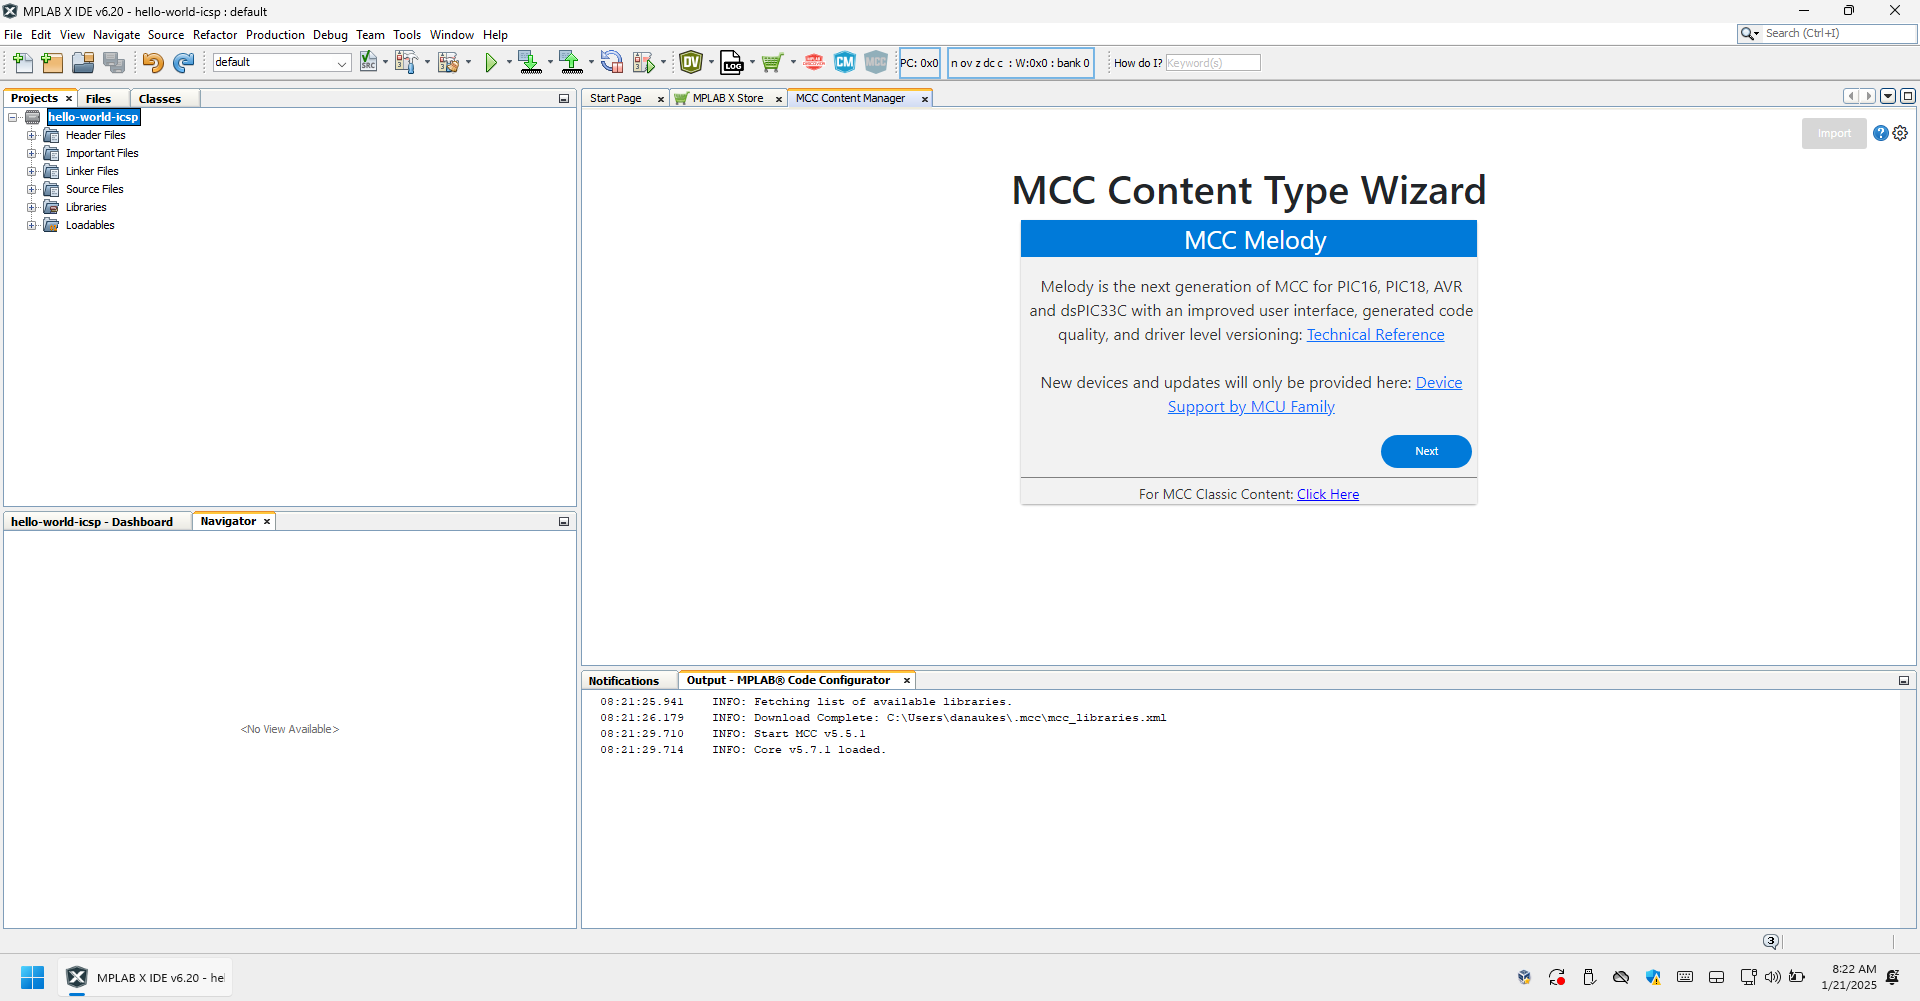Open the MCC settings gear icon
The image size is (1920, 1001).
click(1900, 133)
